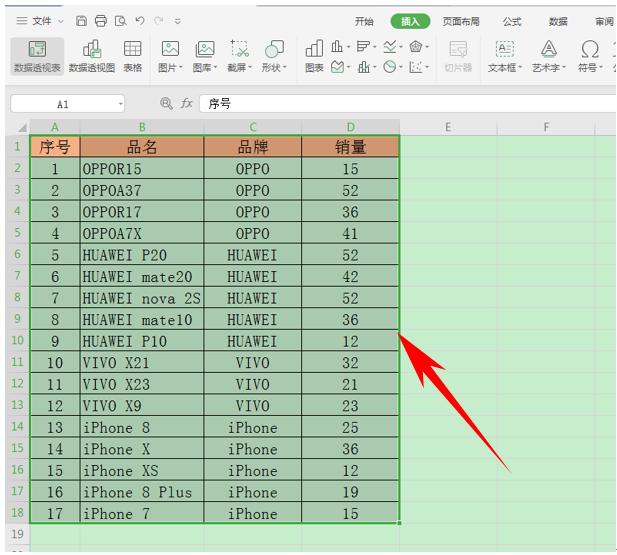Start a Screenshot (截屏)
The height and width of the screenshot is (555, 617).
click(x=239, y=56)
